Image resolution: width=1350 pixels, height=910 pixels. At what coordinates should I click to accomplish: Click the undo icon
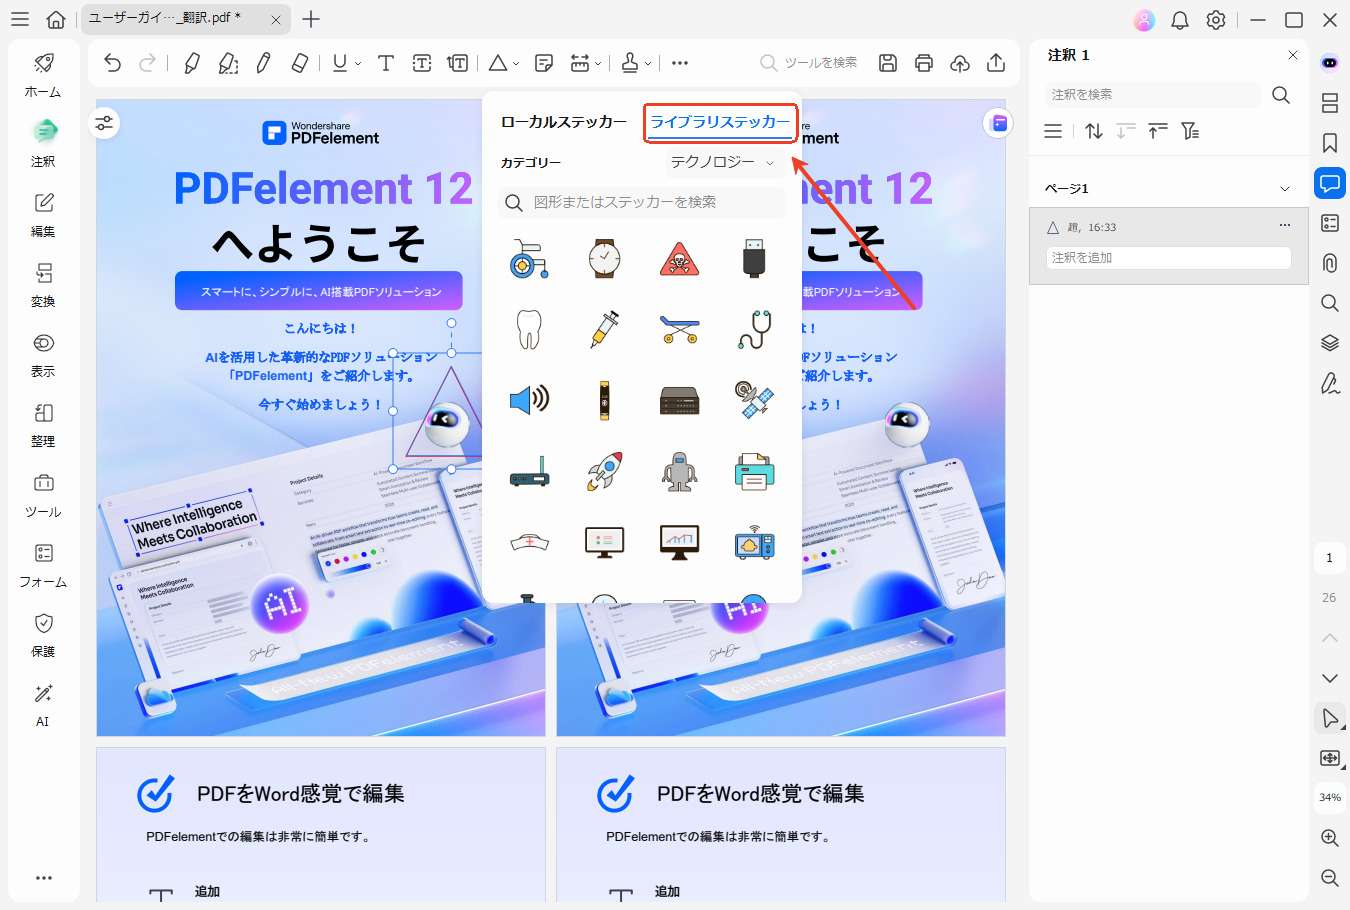click(x=112, y=62)
